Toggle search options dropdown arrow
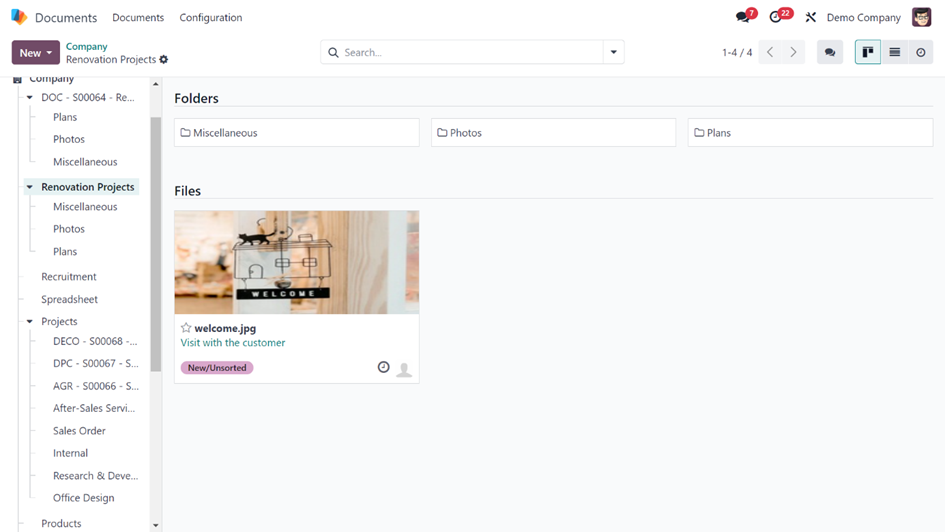 (614, 52)
